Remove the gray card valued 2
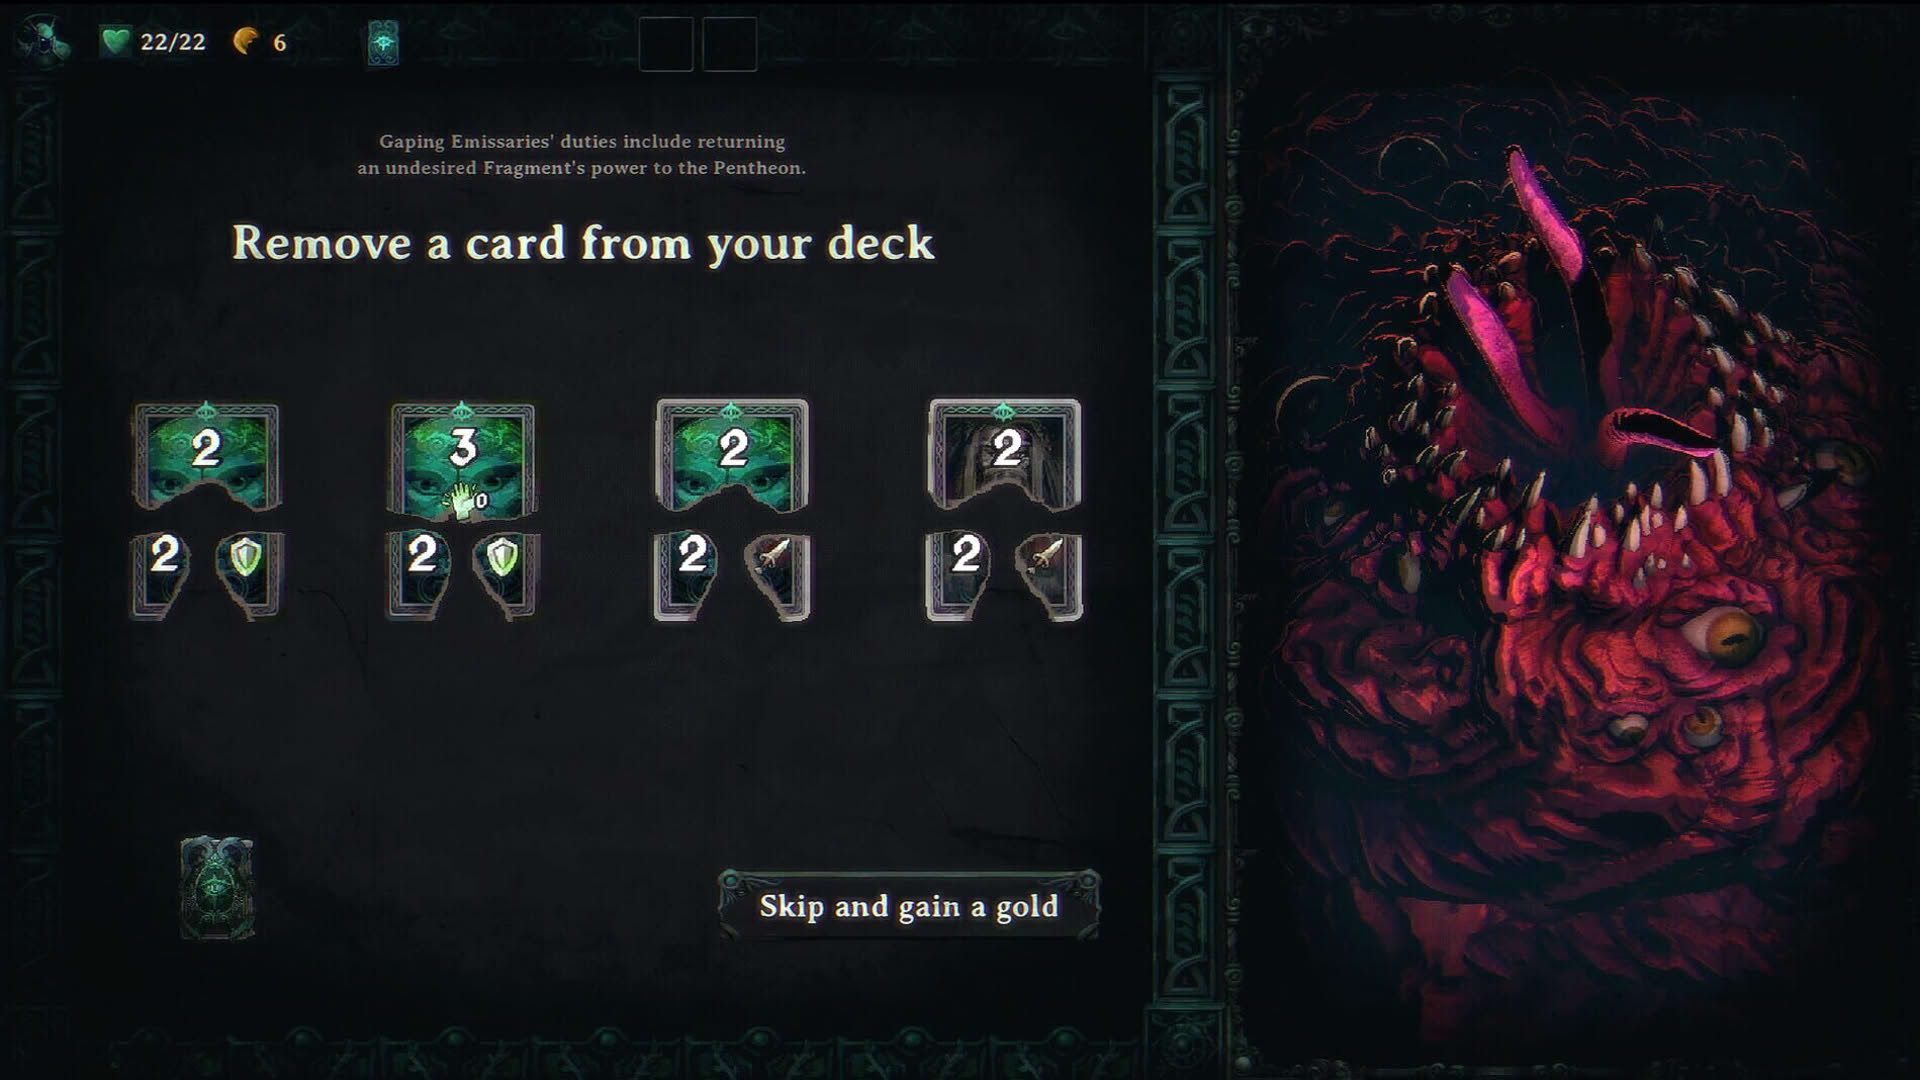Screen dimensions: 1920x1080 [1005, 453]
